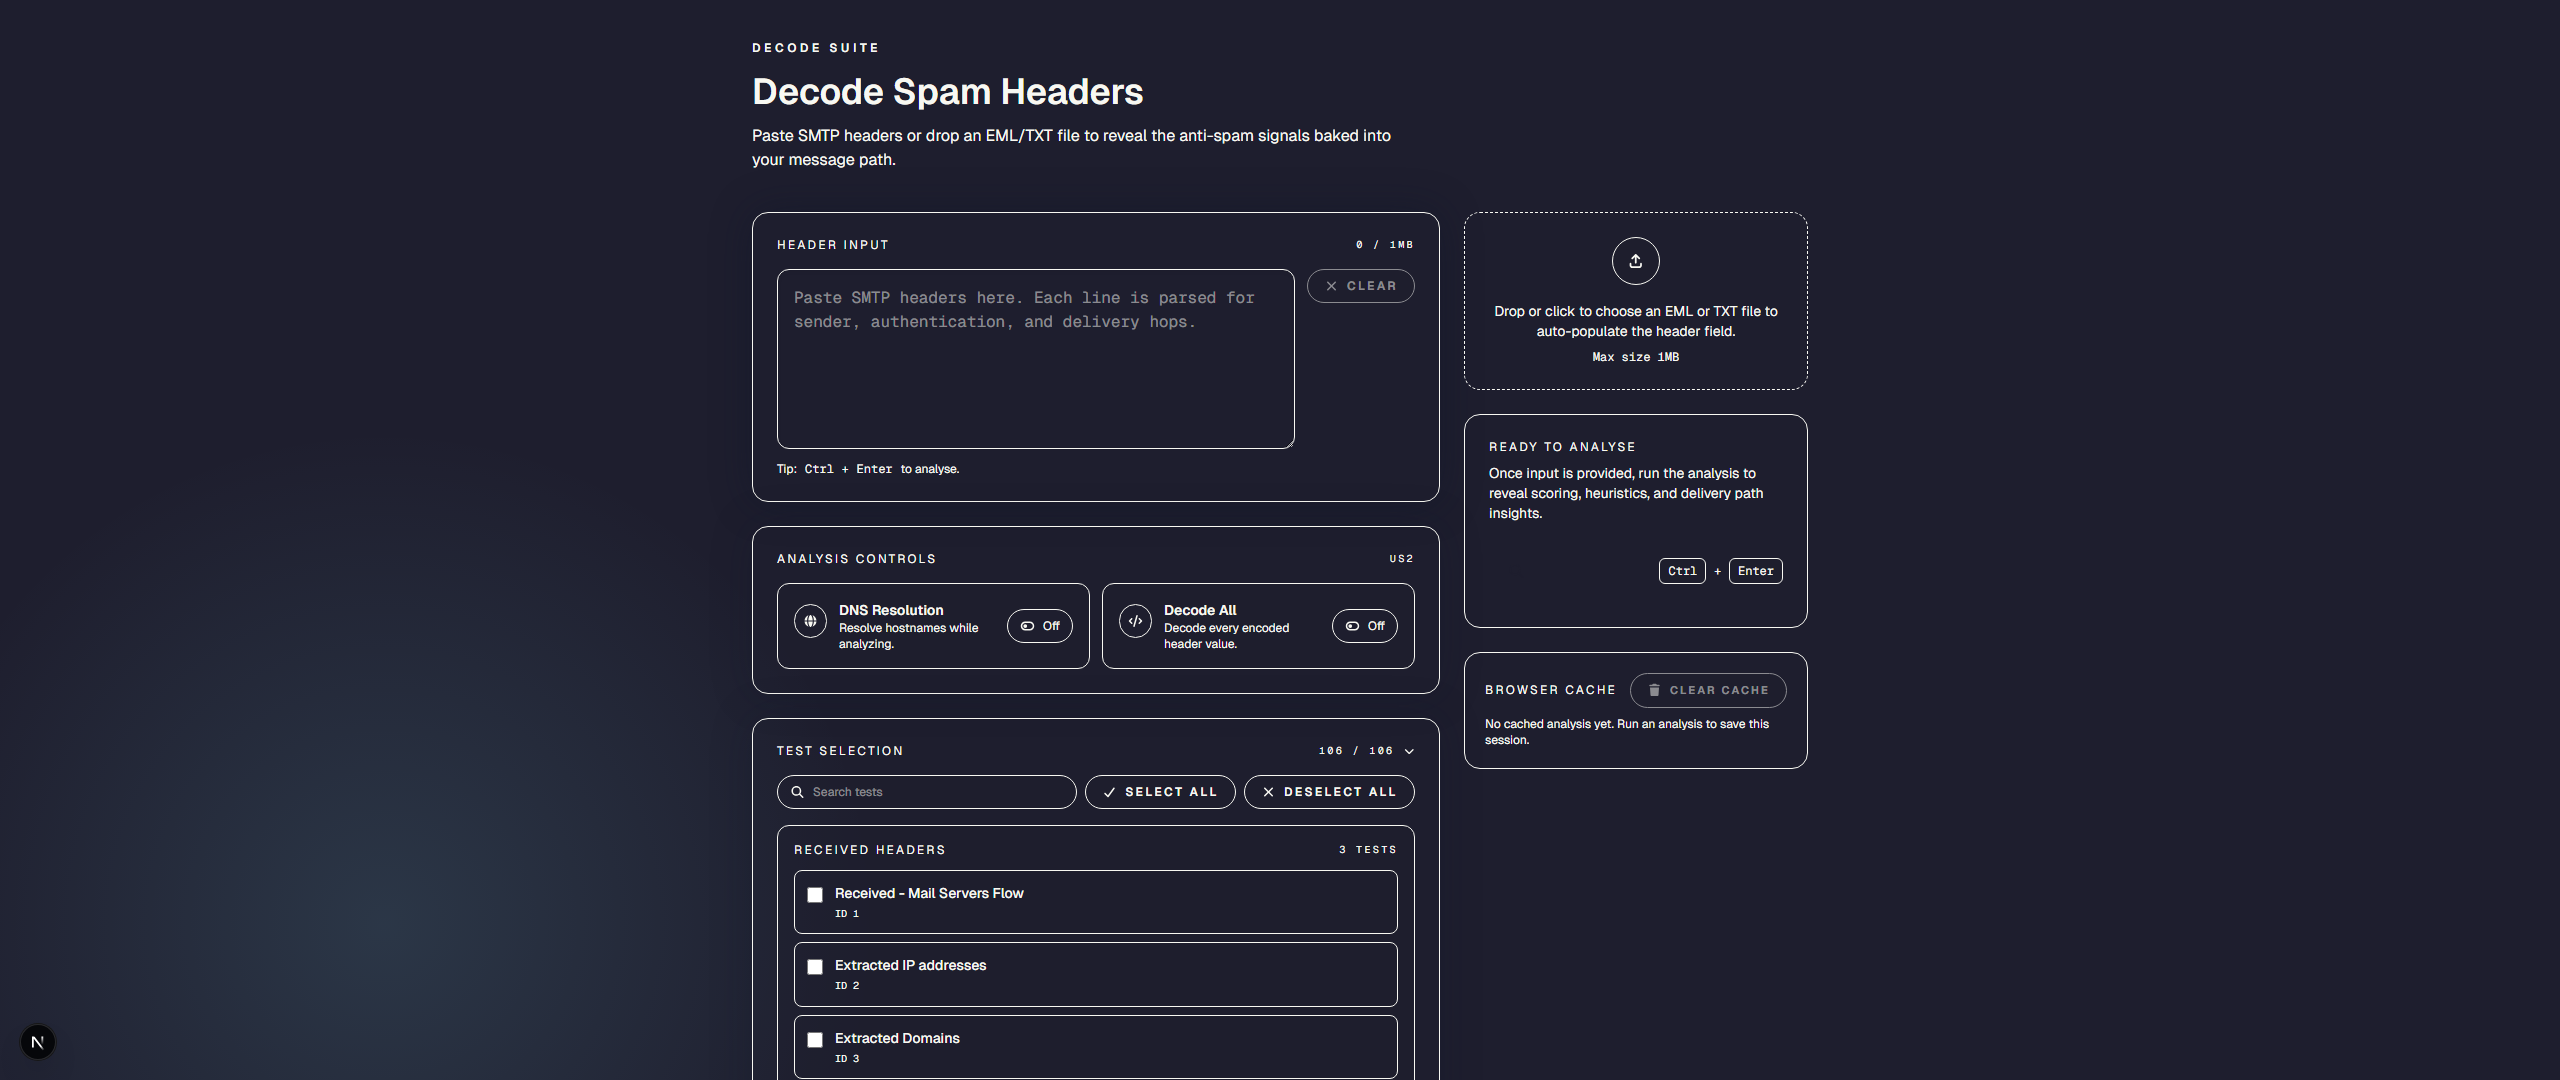Click the Ctrl key hint button
The width and height of the screenshot is (2560, 1080).
(x=1681, y=571)
